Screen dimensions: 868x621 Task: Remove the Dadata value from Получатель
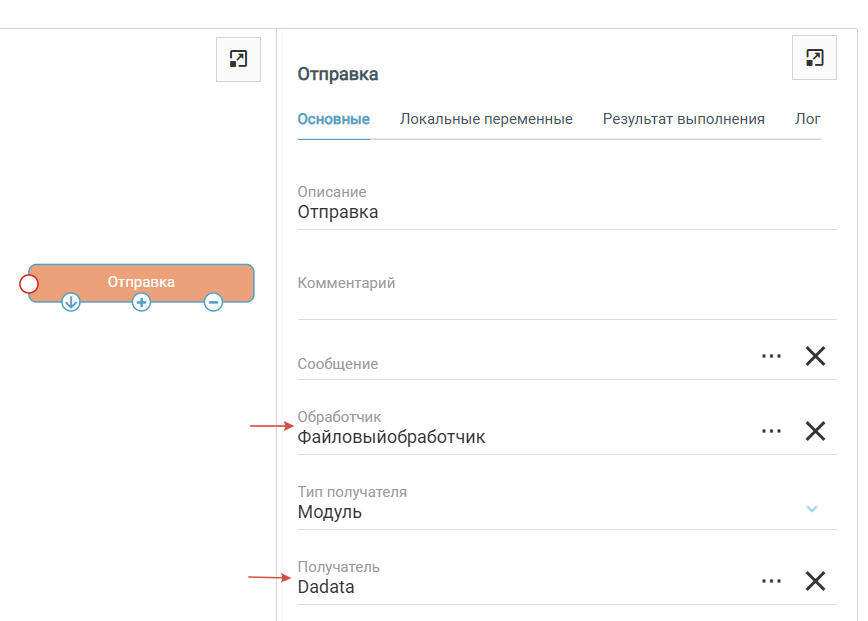coord(815,581)
